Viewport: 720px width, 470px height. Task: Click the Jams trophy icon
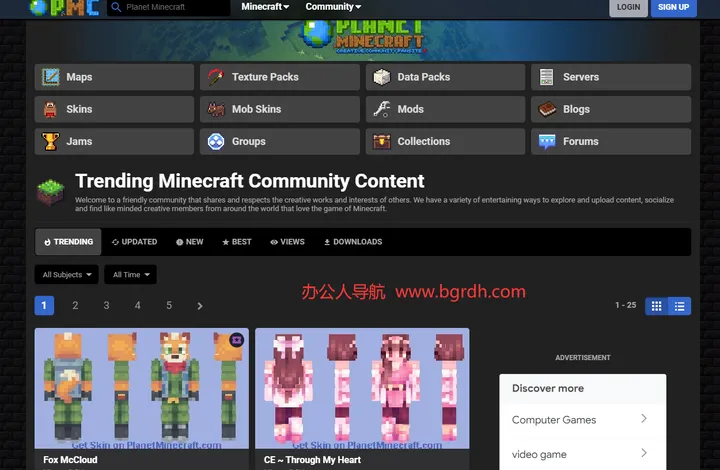coord(51,141)
